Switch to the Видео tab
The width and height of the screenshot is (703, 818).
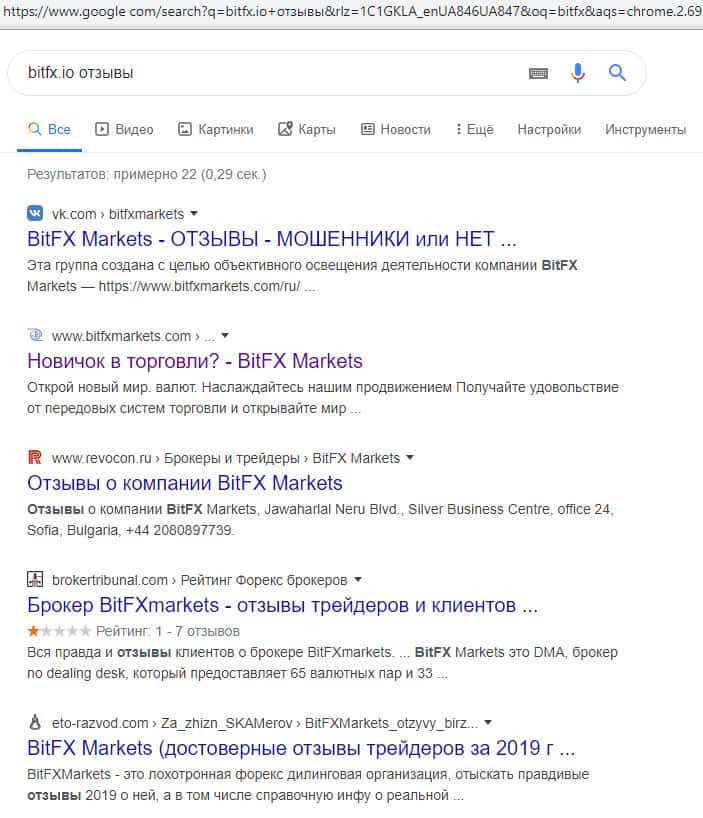click(x=124, y=129)
